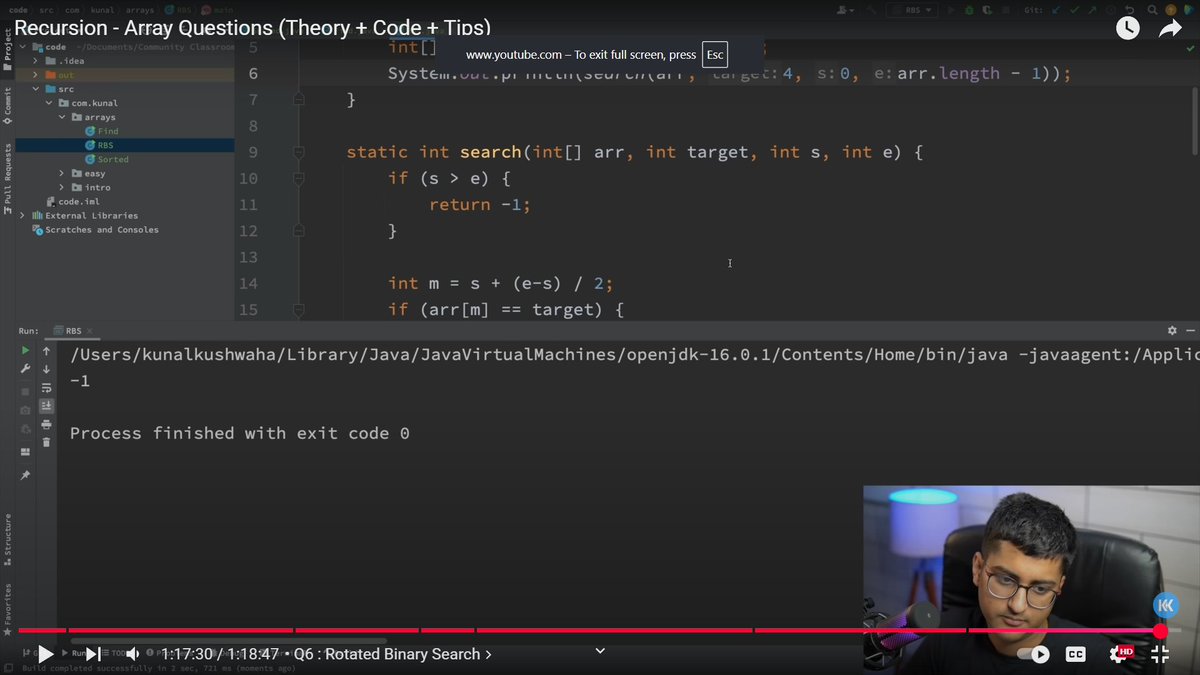Click line 'int m = s + (e-s) / 2;'

pos(500,283)
